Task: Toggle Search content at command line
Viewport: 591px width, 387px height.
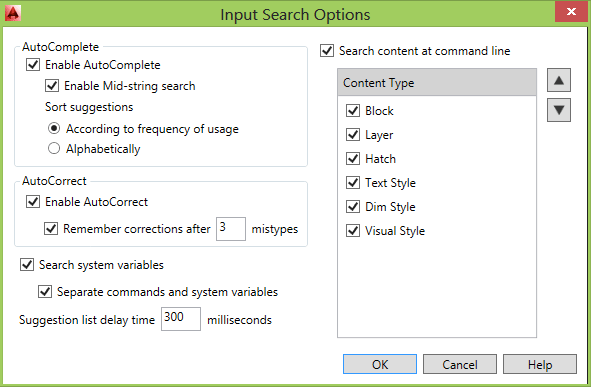Action: (x=327, y=50)
